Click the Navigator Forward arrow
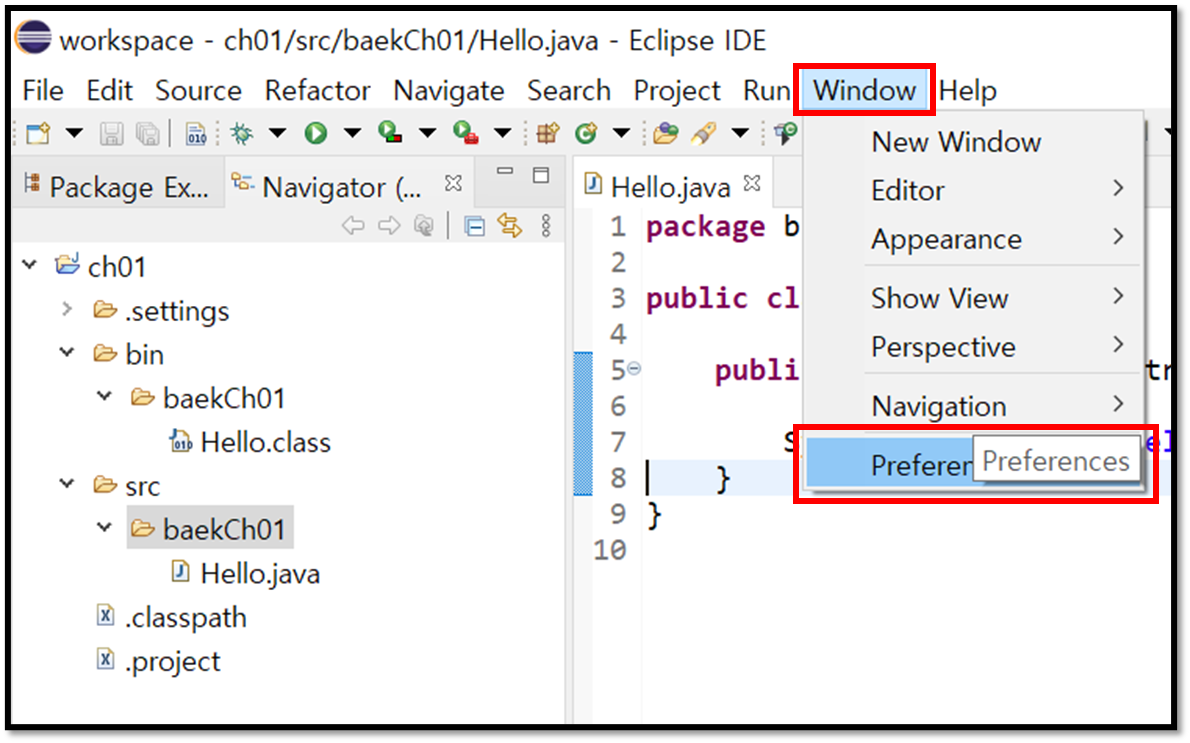Image resolution: width=1190 pixels, height=743 pixels. point(389,225)
